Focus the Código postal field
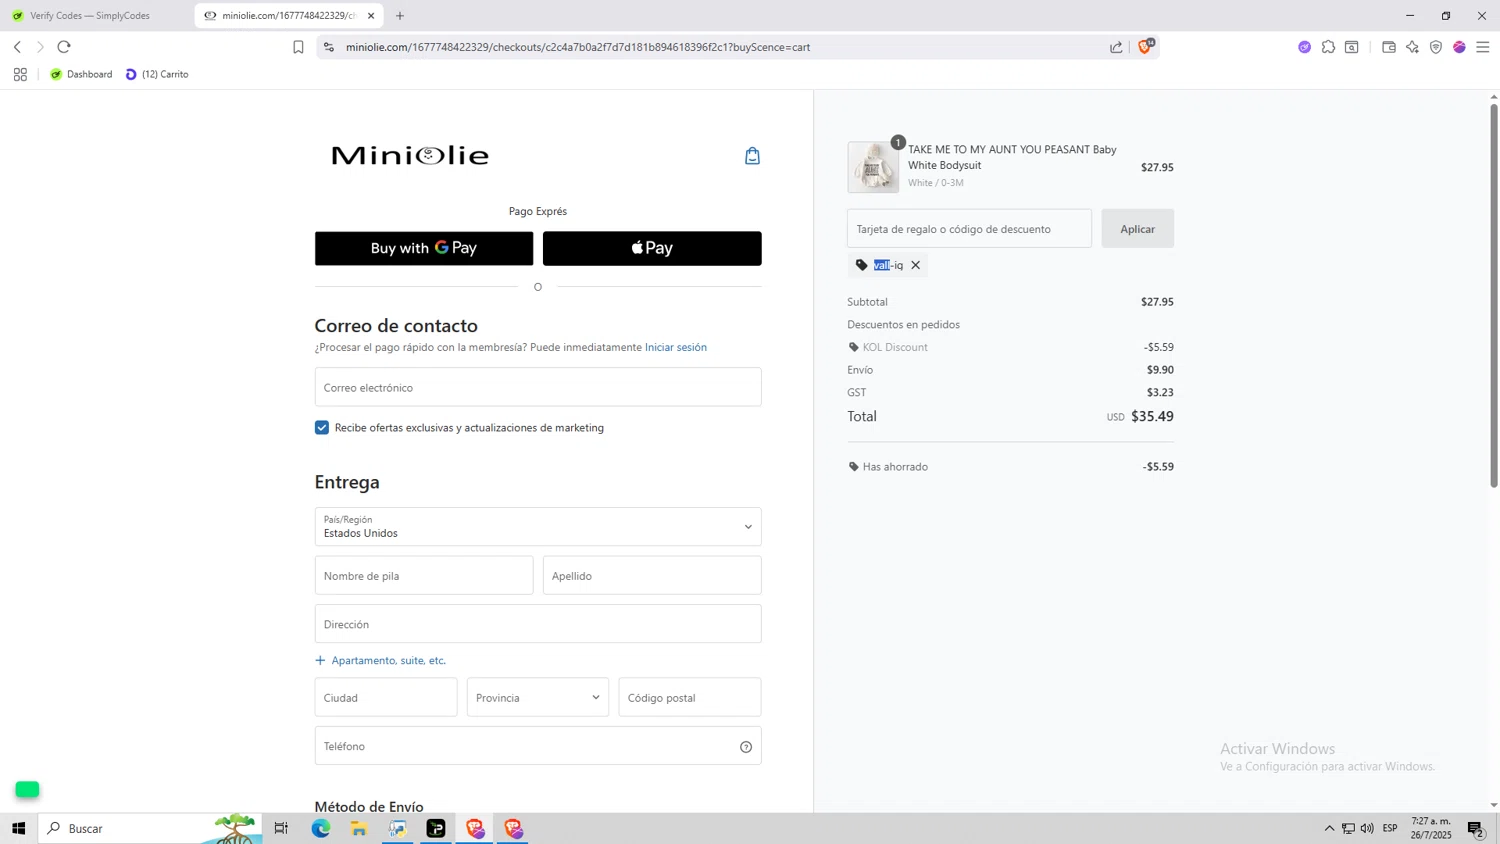1500x844 pixels. 690,698
